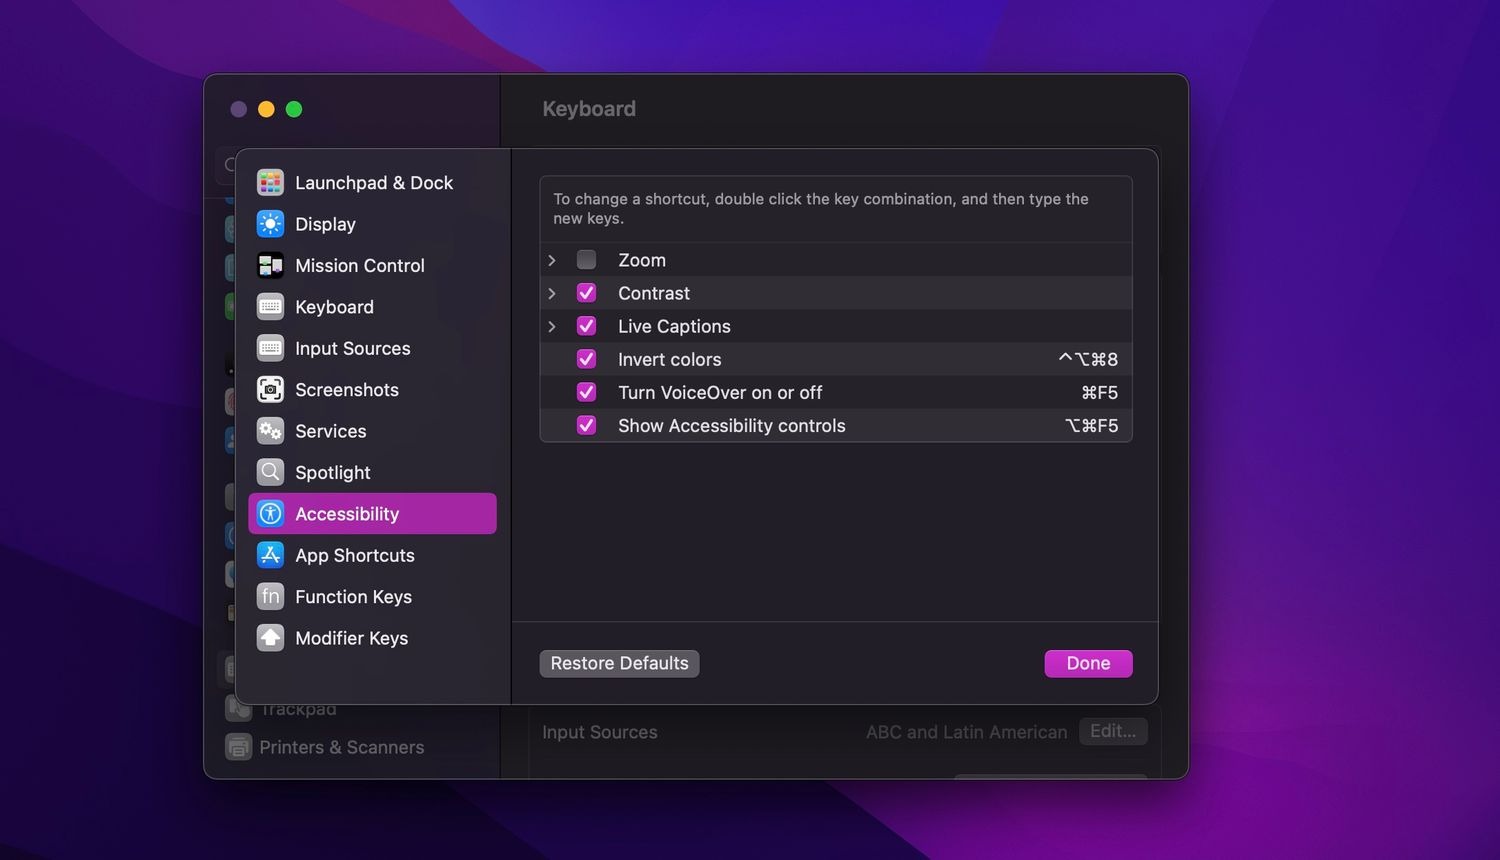Click the Display sun icon
Screen dimensions: 1500x860
coord(270,224)
